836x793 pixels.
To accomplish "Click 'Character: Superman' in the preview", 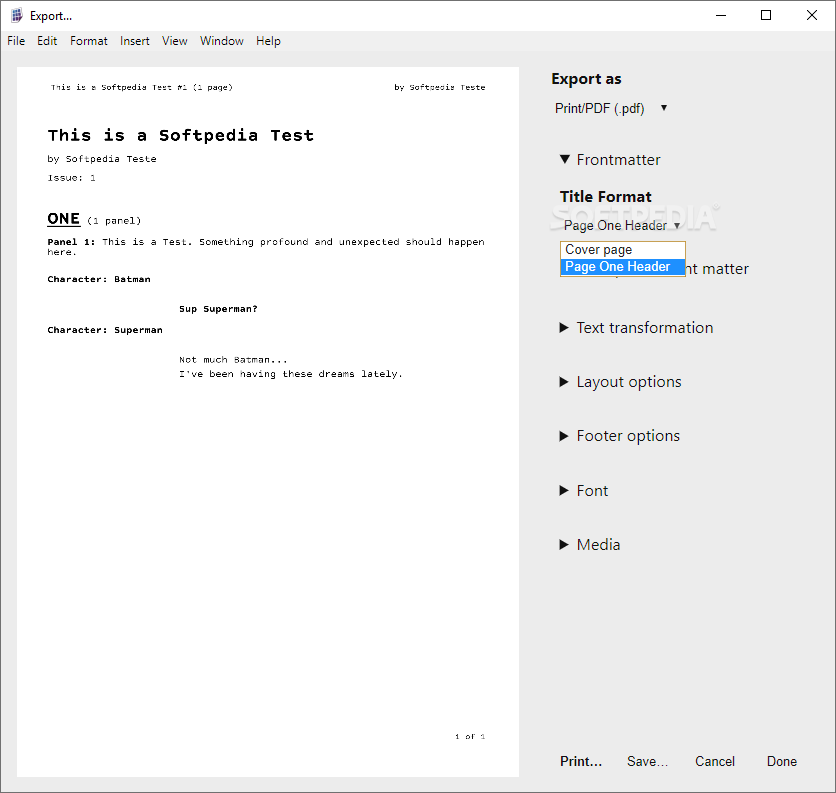I will pos(105,330).
